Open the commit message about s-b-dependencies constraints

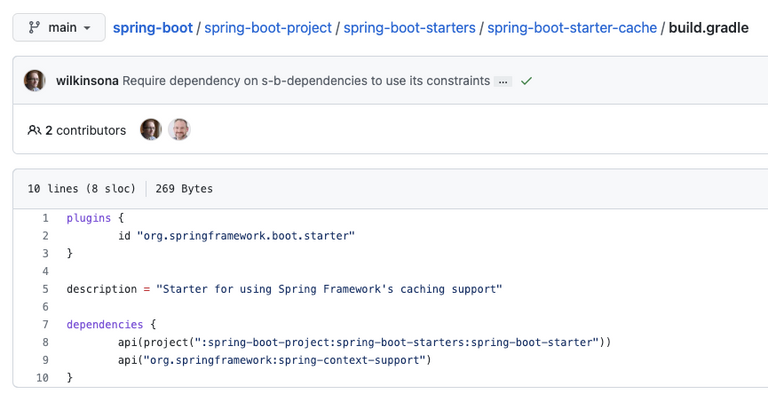point(306,81)
